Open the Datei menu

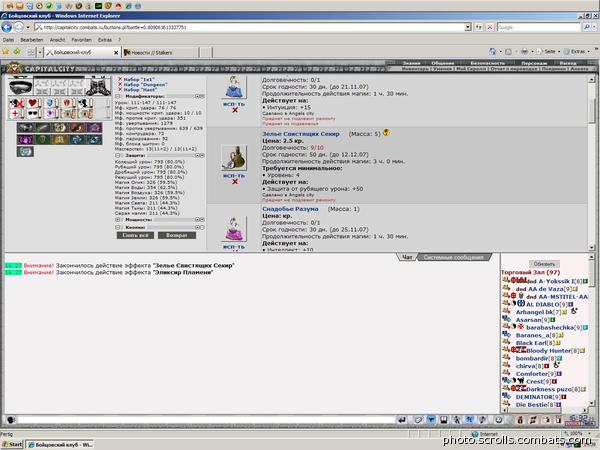(8, 40)
